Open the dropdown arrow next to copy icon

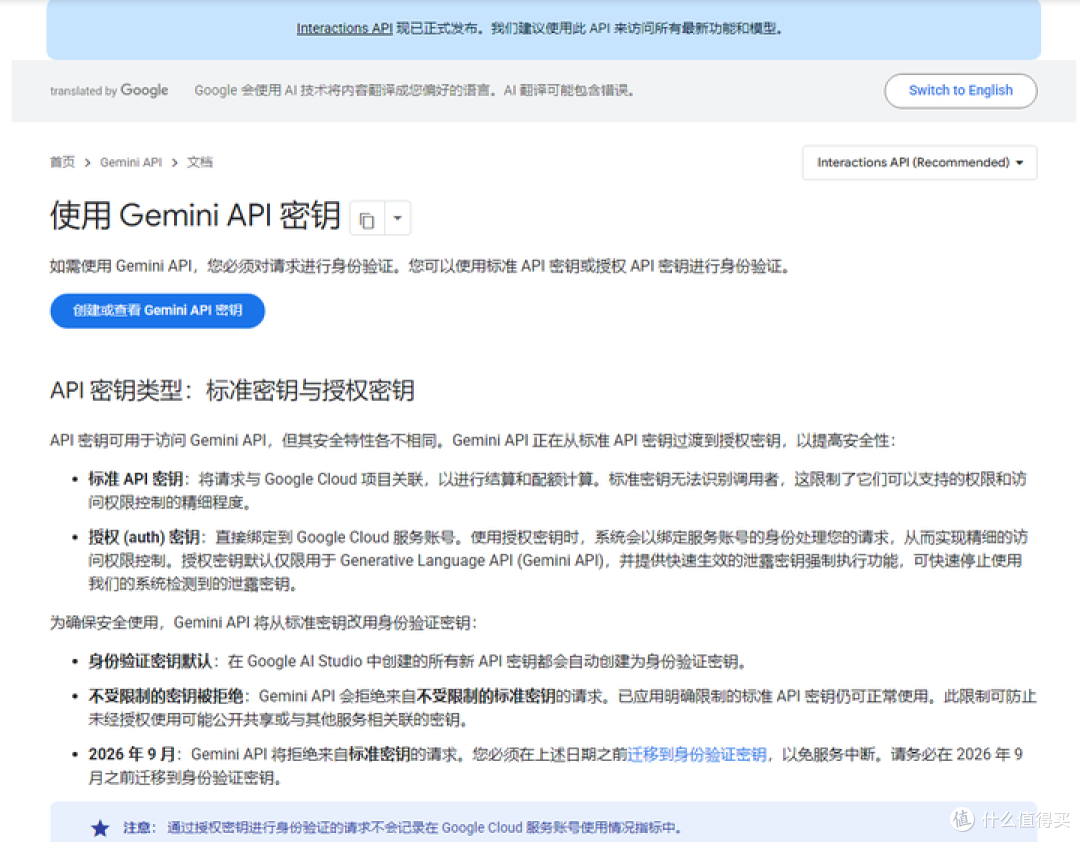pyautogui.click(x=397, y=219)
